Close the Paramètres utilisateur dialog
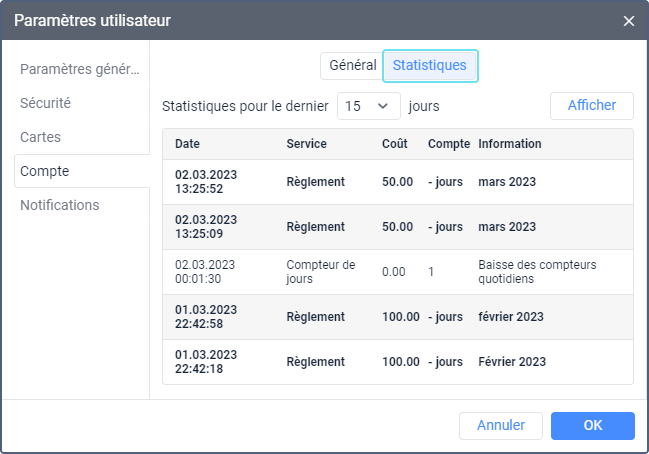Viewport: 649px width, 454px height. click(x=628, y=21)
